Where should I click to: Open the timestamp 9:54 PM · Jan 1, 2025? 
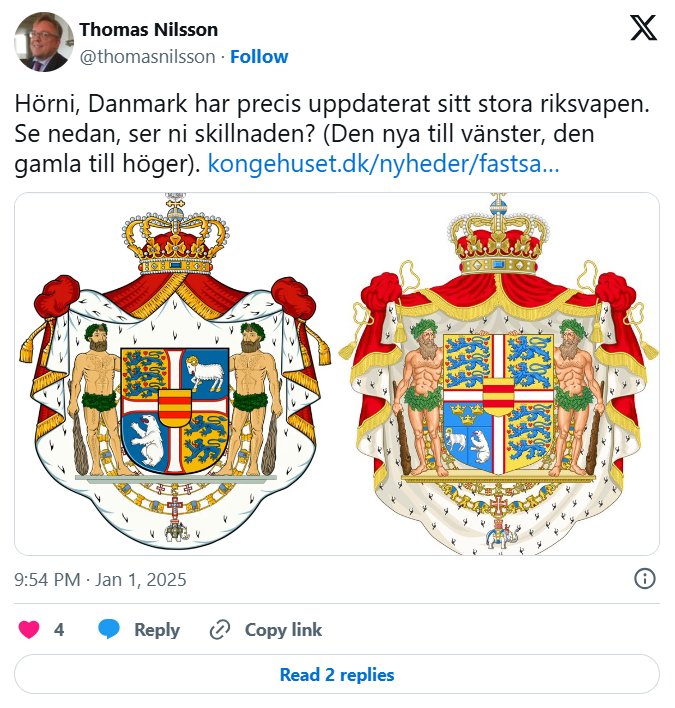(101, 579)
